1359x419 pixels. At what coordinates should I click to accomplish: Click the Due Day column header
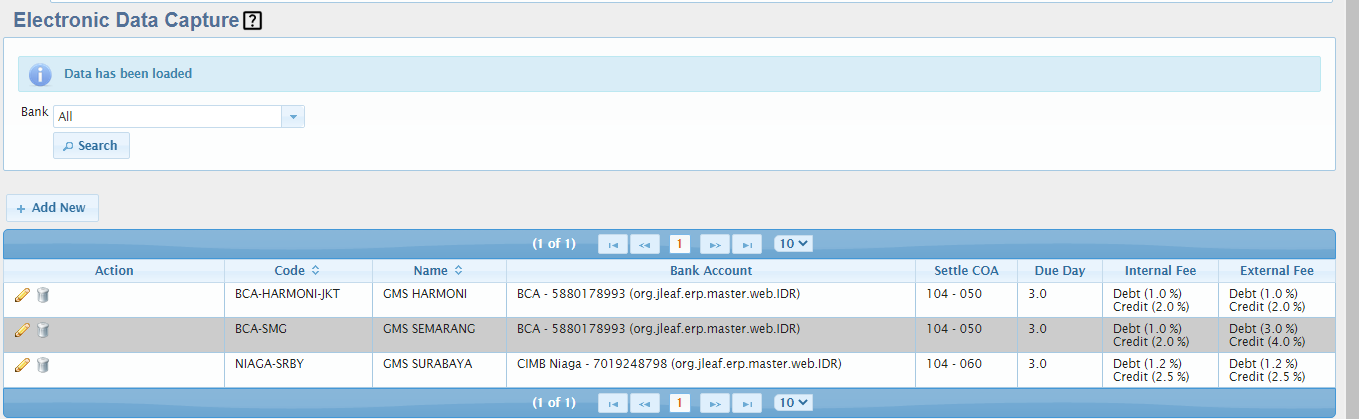[1060, 271]
